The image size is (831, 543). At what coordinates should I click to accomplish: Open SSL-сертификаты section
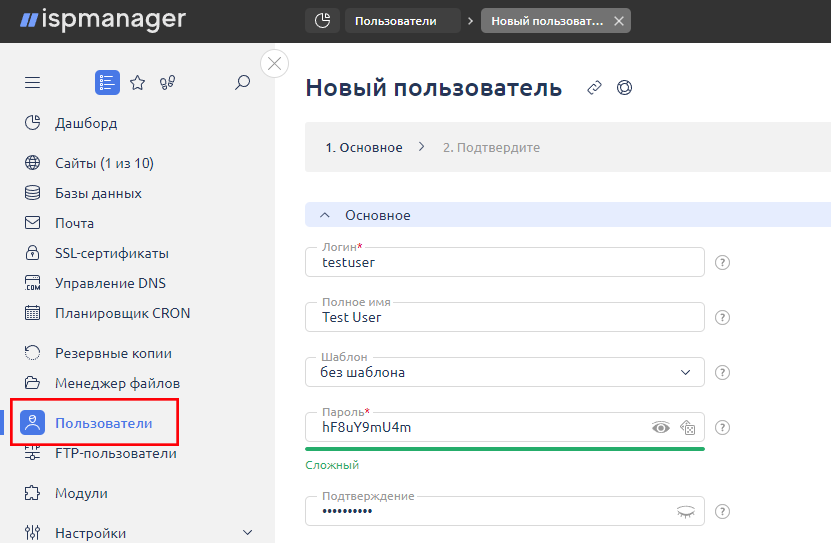click(x=112, y=253)
